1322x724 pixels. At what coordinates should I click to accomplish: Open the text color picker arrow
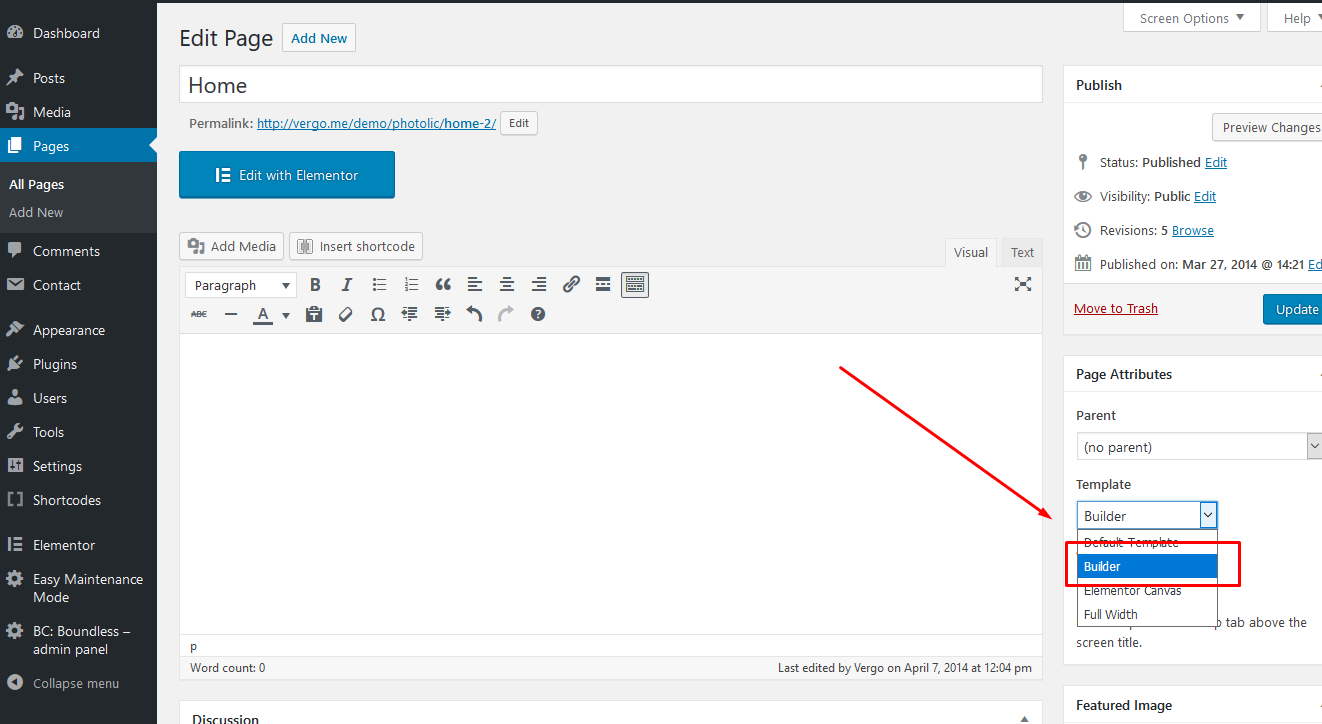[x=285, y=315]
